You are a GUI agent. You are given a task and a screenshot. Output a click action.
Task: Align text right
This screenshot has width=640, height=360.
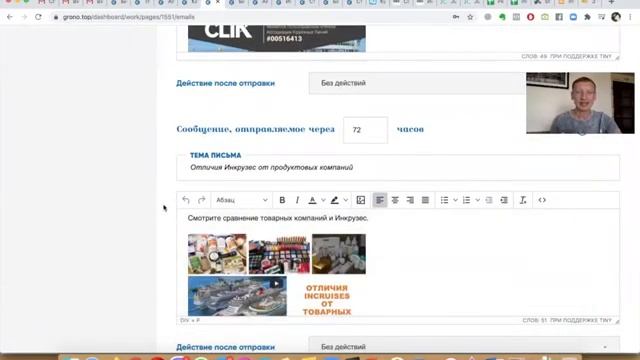pyautogui.click(x=410, y=200)
